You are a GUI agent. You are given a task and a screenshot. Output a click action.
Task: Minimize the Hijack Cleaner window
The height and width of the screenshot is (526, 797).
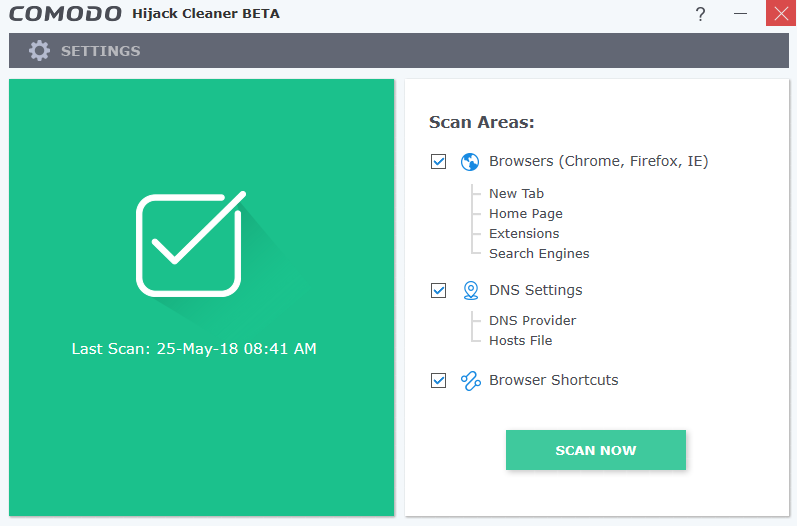pos(741,13)
